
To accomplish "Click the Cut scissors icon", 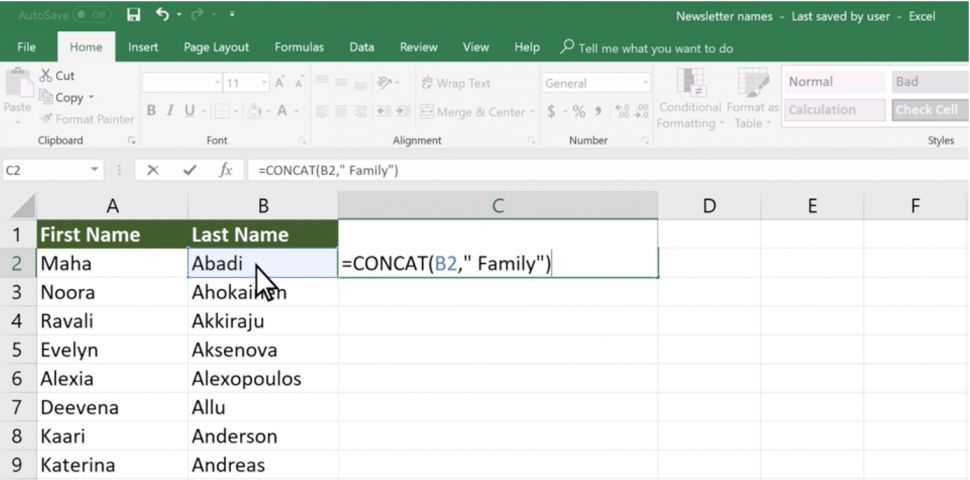I will [46, 75].
